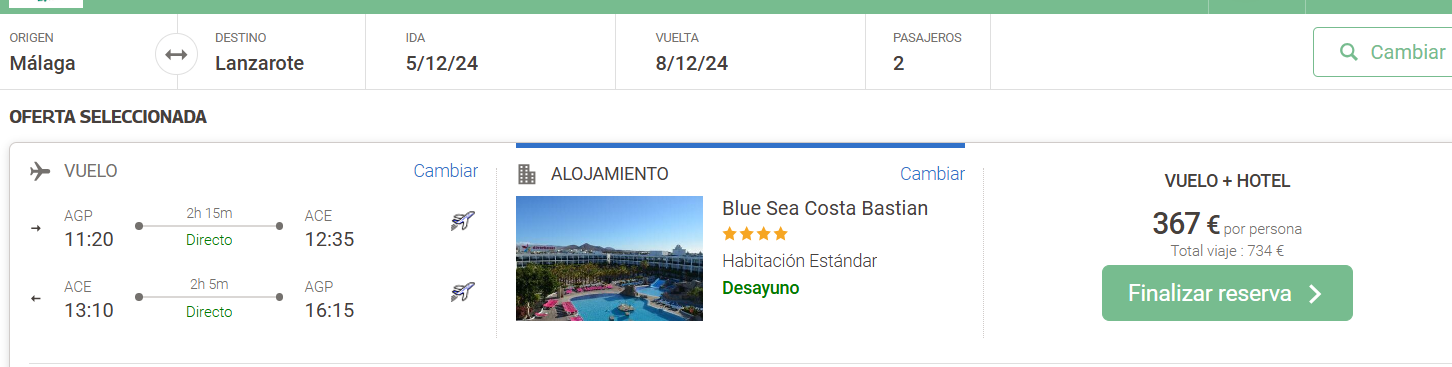1452x367 pixels.
Task: Click the Cambiar link in the Vuelo section
Action: tap(446, 171)
